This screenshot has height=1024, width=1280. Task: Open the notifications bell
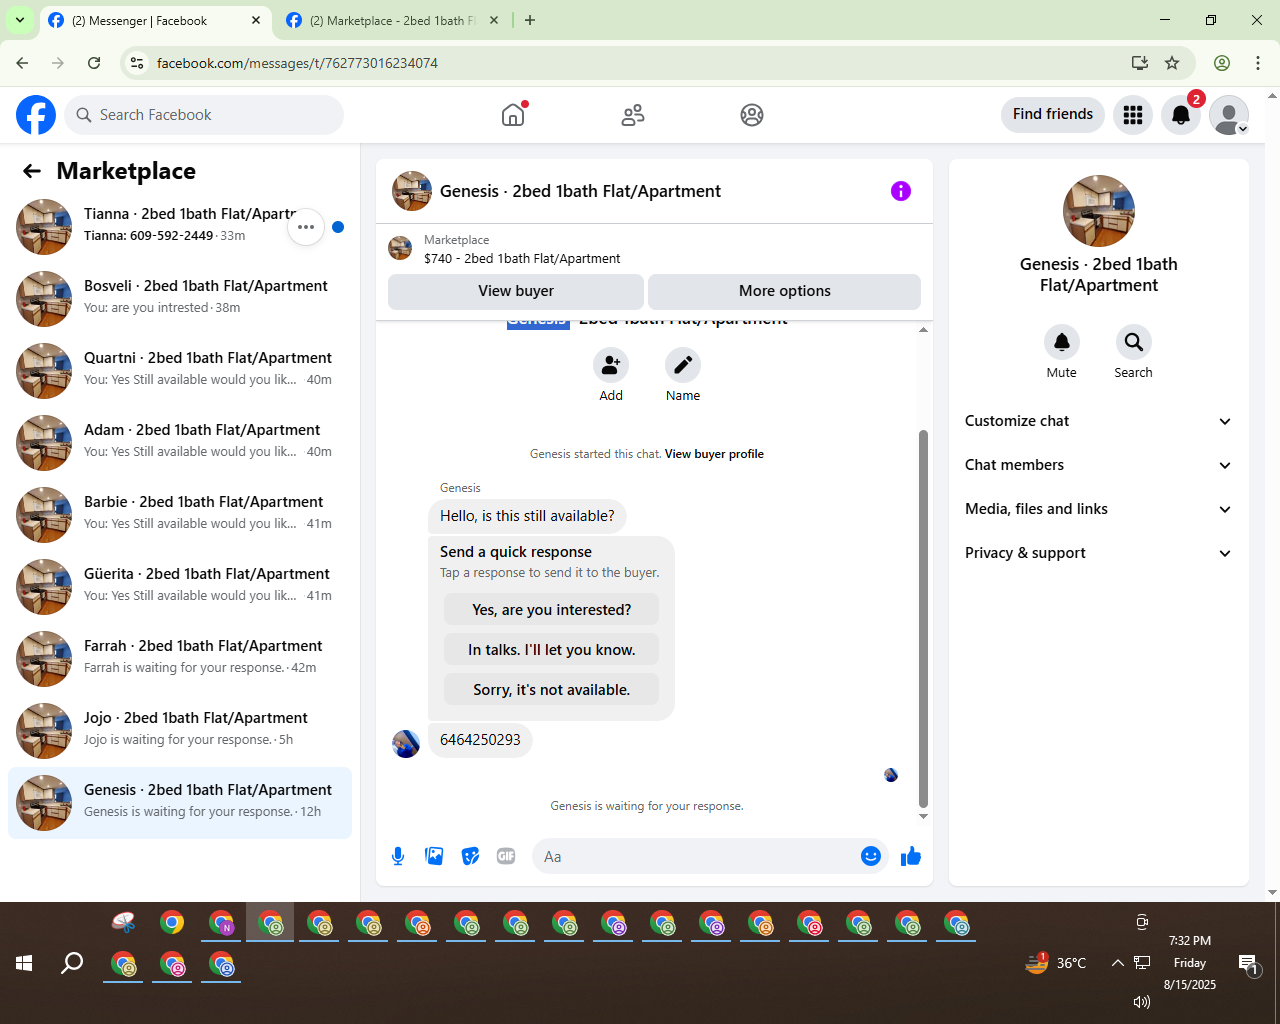(x=1181, y=115)
